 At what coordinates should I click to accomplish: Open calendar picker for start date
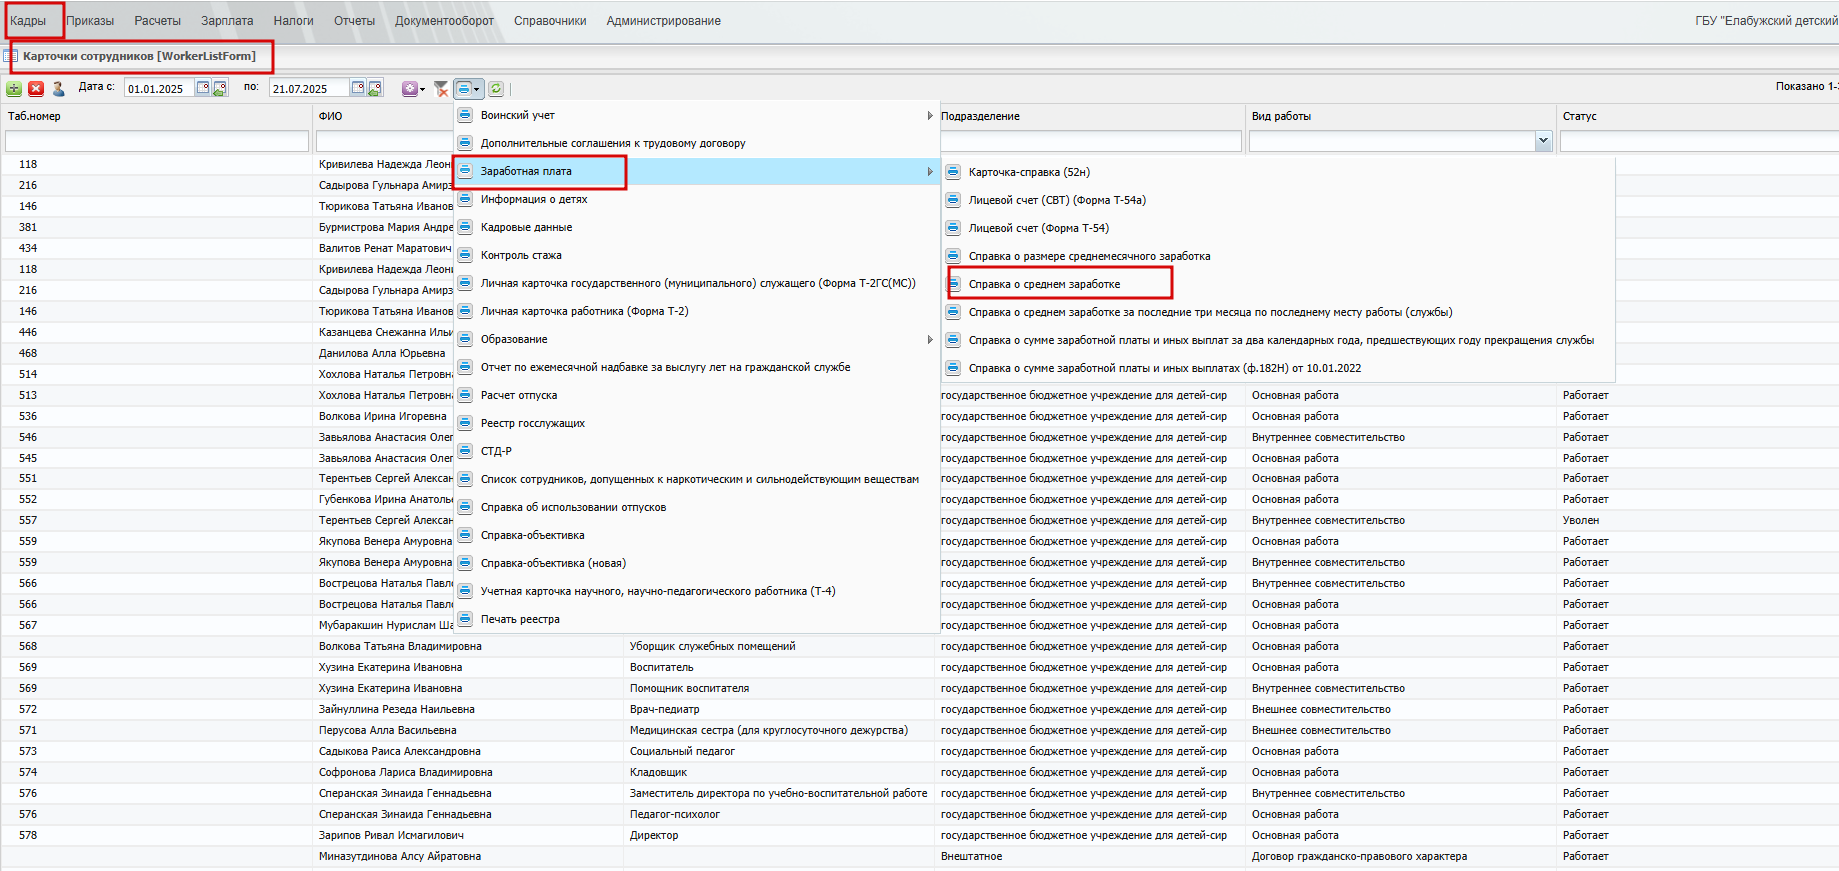(x=203, y=87)
